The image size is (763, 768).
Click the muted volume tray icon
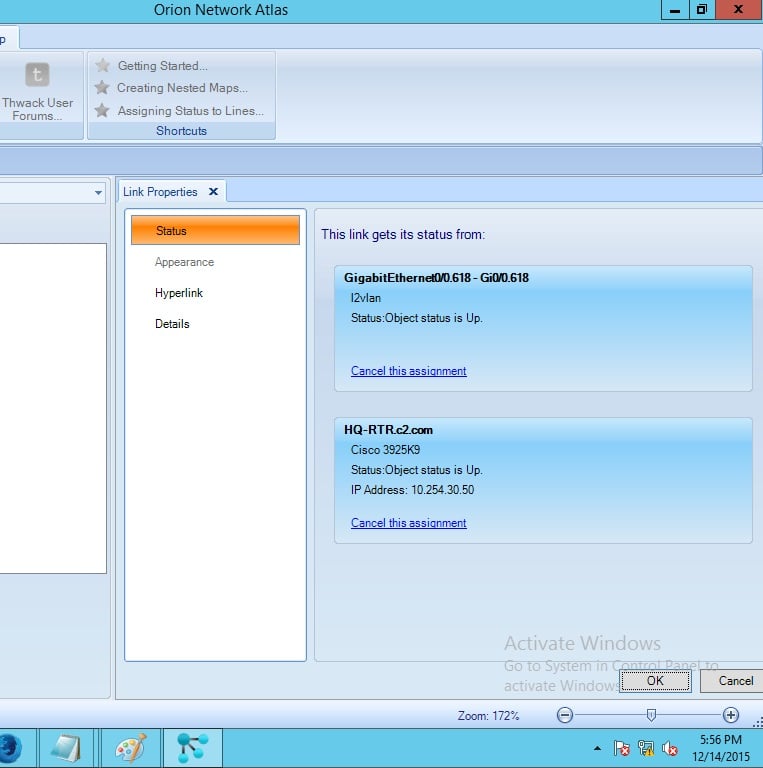(669, 748)
